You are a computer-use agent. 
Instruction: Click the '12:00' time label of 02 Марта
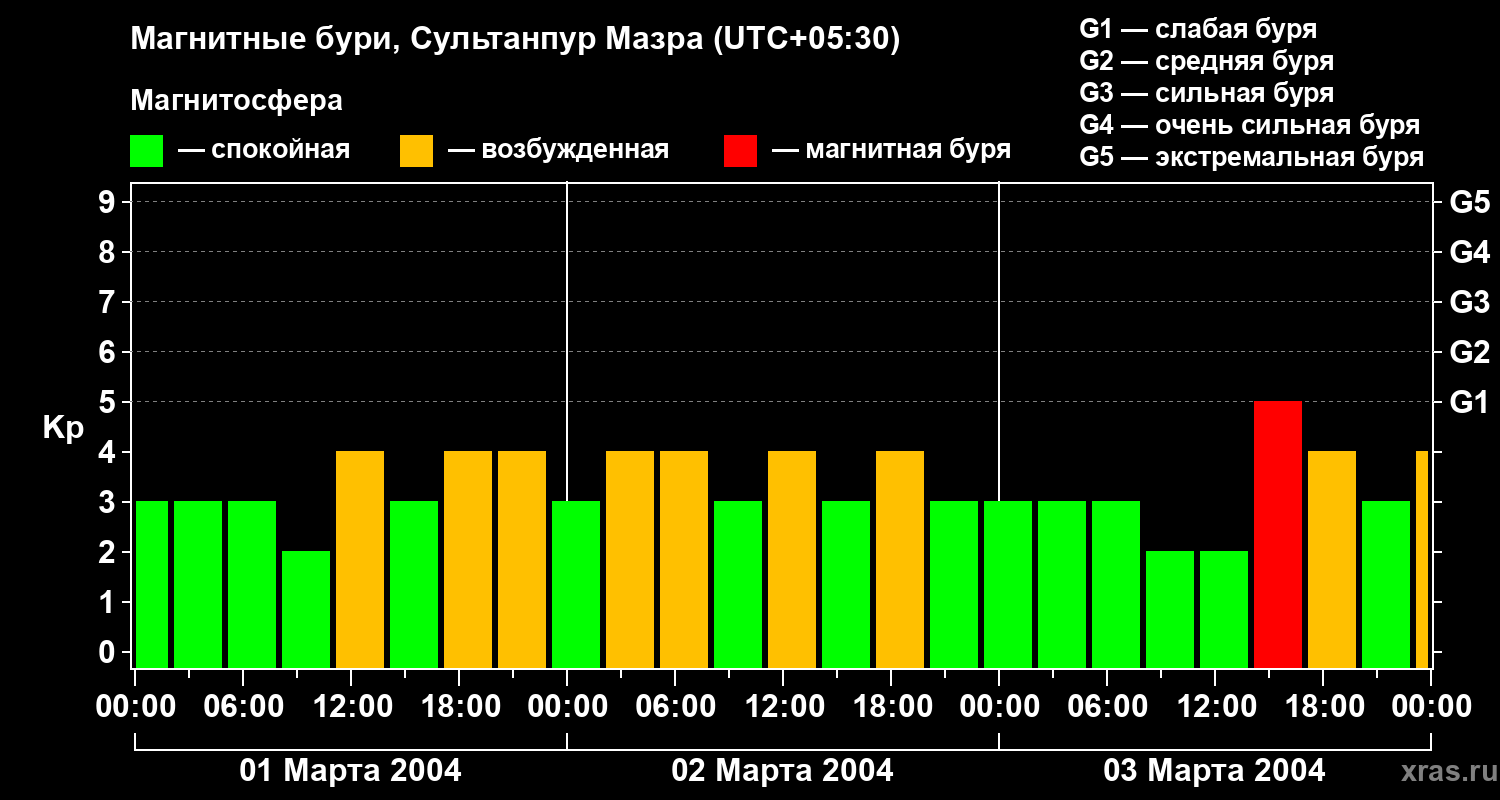point(783,707)
